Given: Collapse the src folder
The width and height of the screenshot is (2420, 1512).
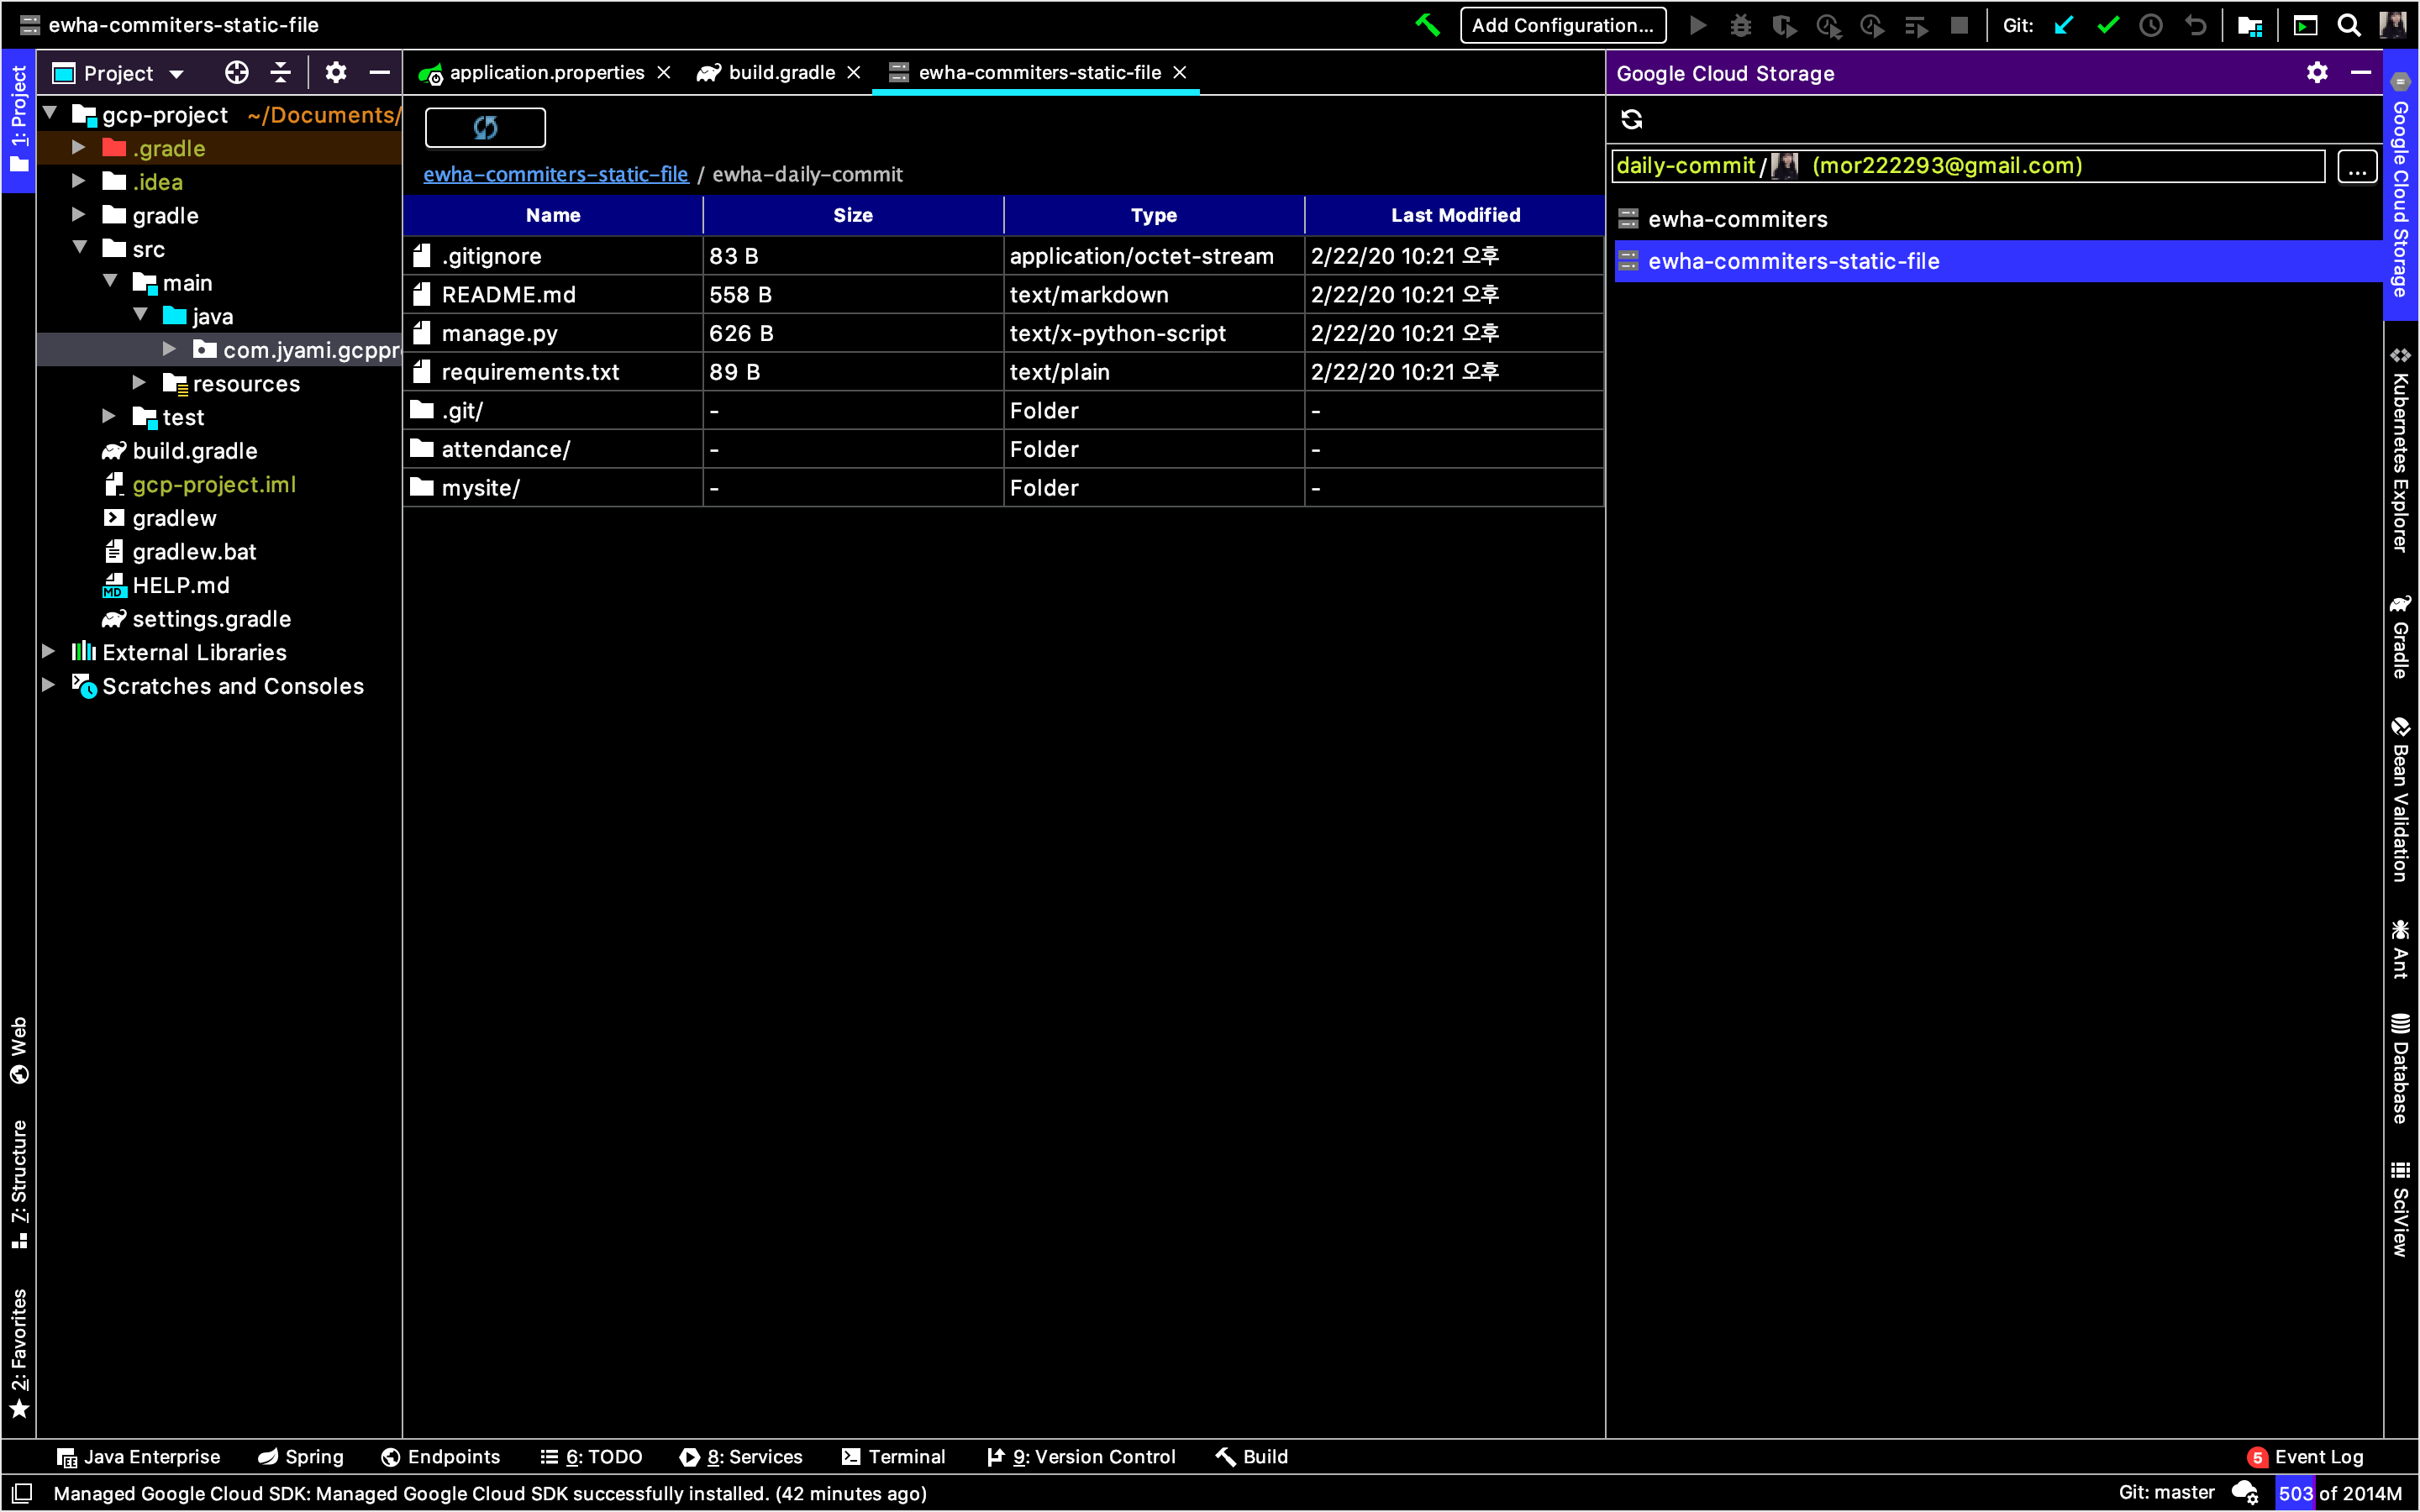Looking at the screenshot, I should click(79, 249).
